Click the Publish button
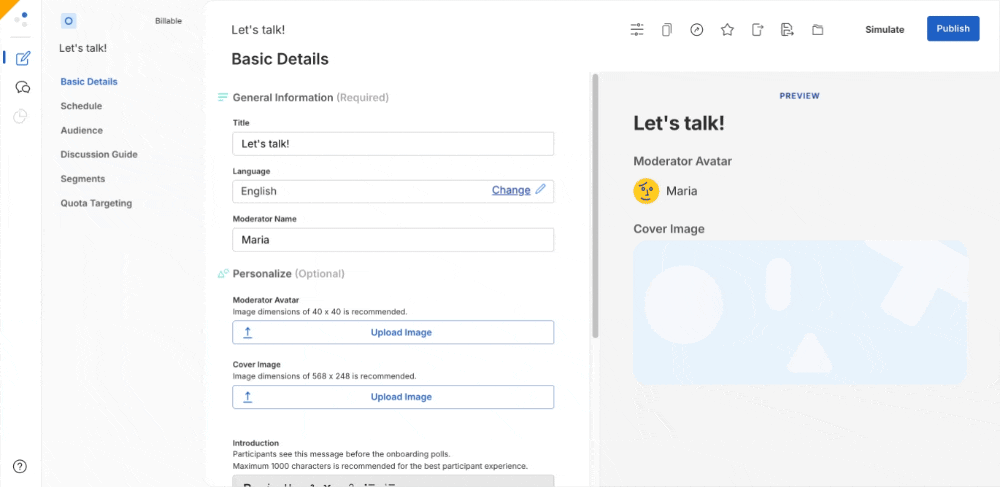 click(953, 29)
